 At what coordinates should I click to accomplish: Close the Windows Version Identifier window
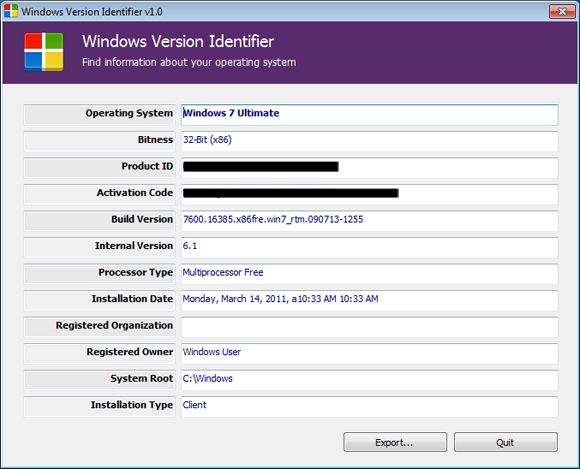[x=562, y=11]
